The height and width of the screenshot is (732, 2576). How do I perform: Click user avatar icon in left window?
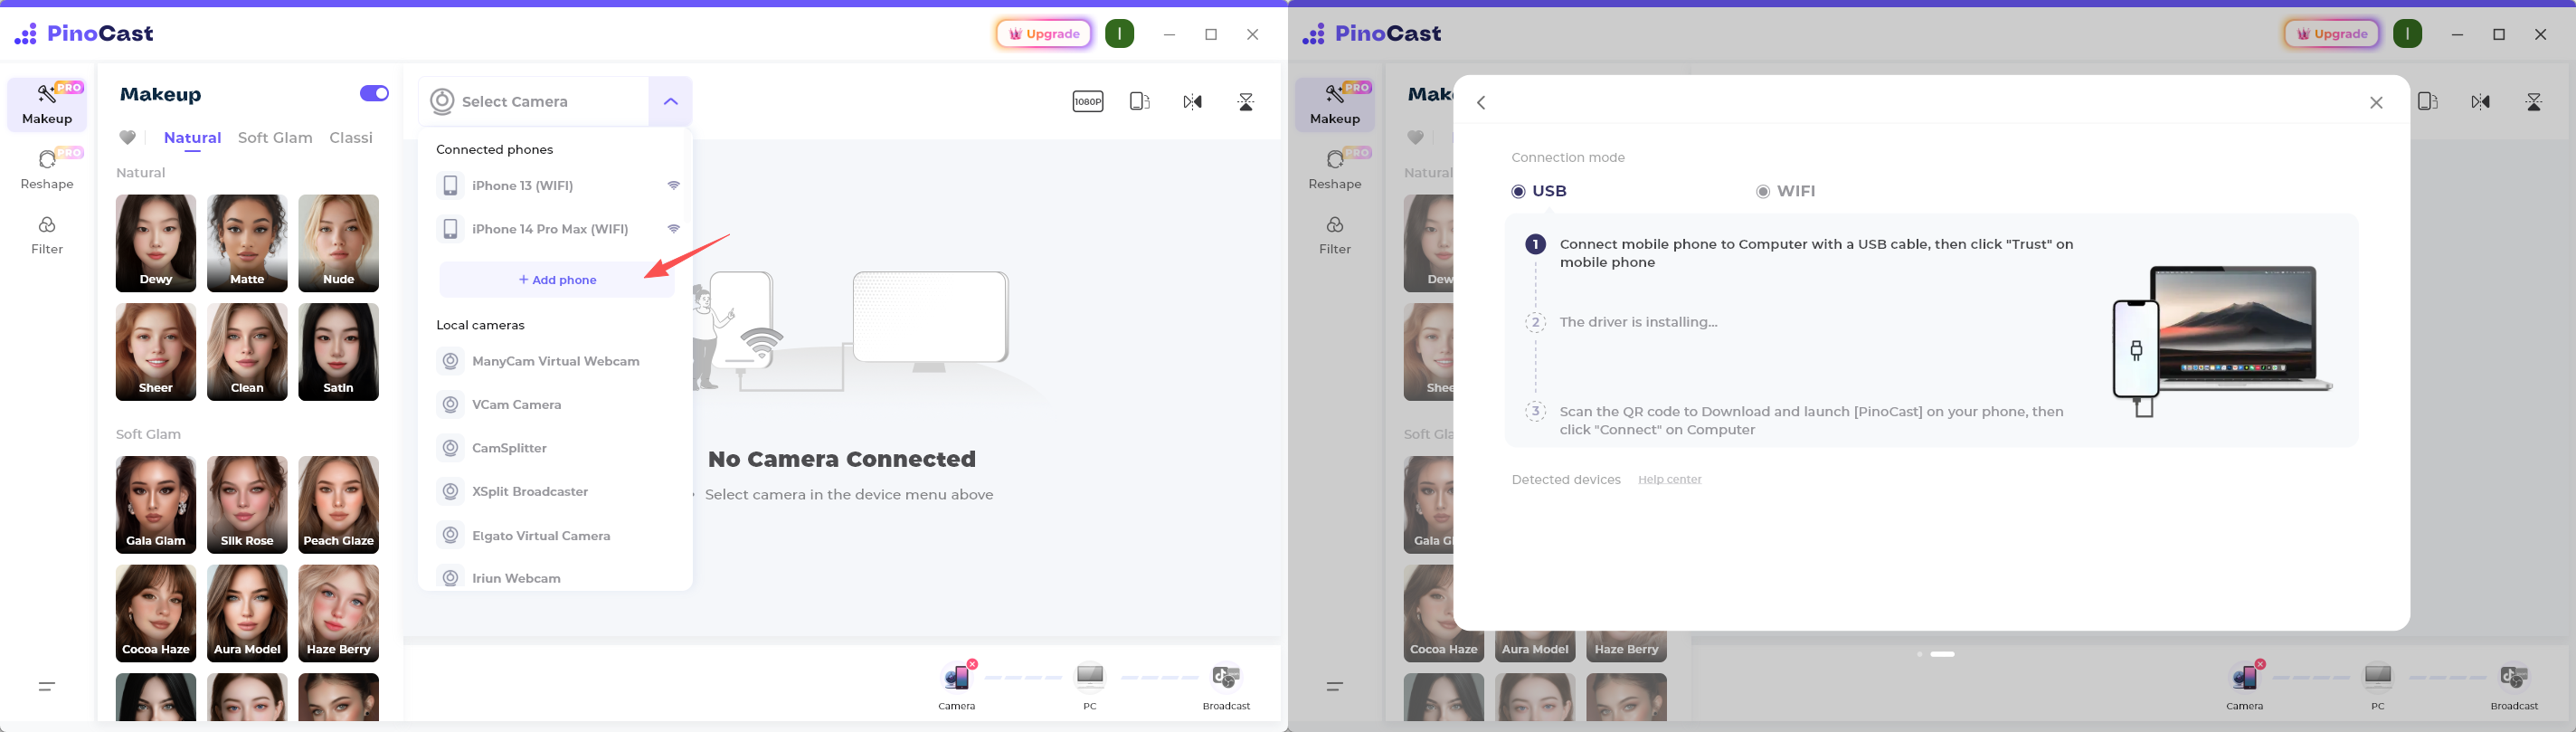[1120, 34]
